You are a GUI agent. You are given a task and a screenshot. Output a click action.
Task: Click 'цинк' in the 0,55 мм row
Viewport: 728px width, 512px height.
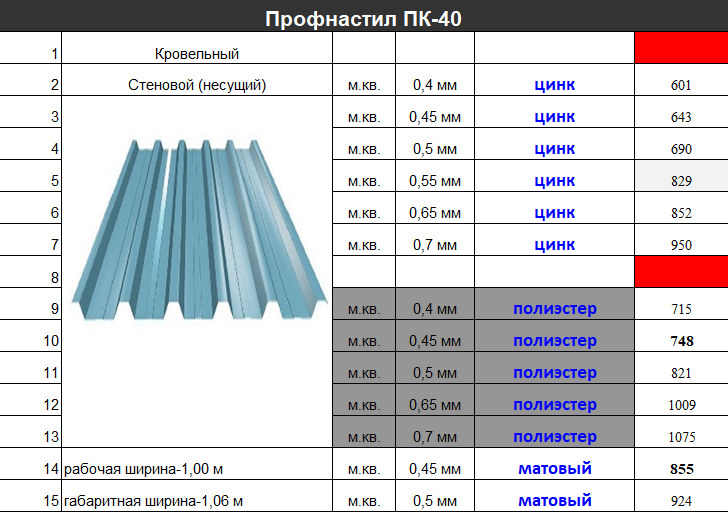point(555,181)
